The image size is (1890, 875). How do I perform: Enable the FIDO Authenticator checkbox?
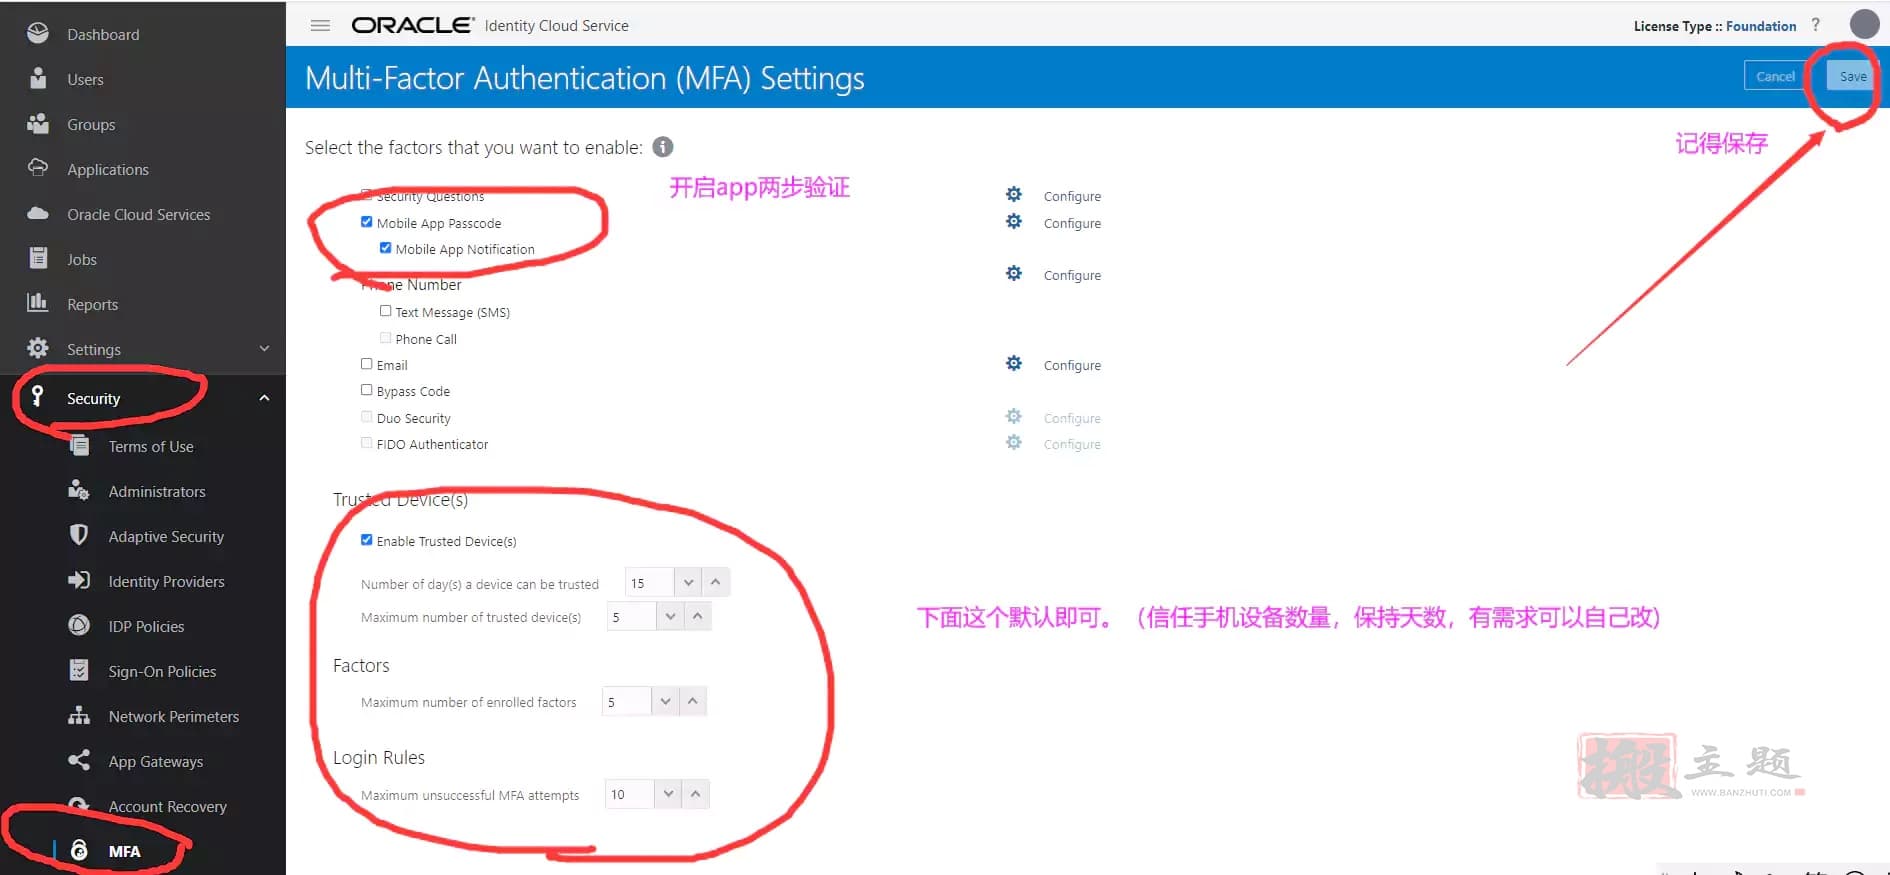click(367, 443)
